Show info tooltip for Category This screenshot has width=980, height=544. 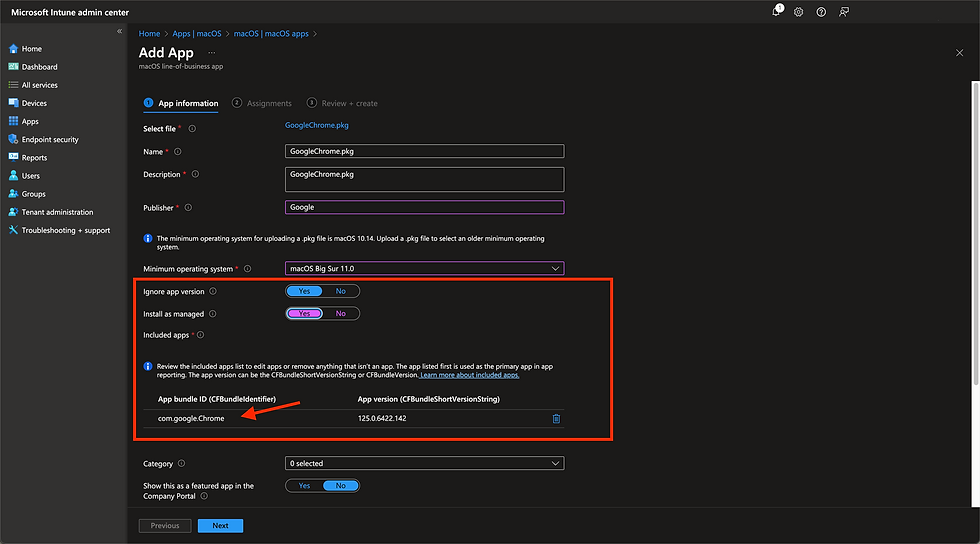[x=181, y=463]
